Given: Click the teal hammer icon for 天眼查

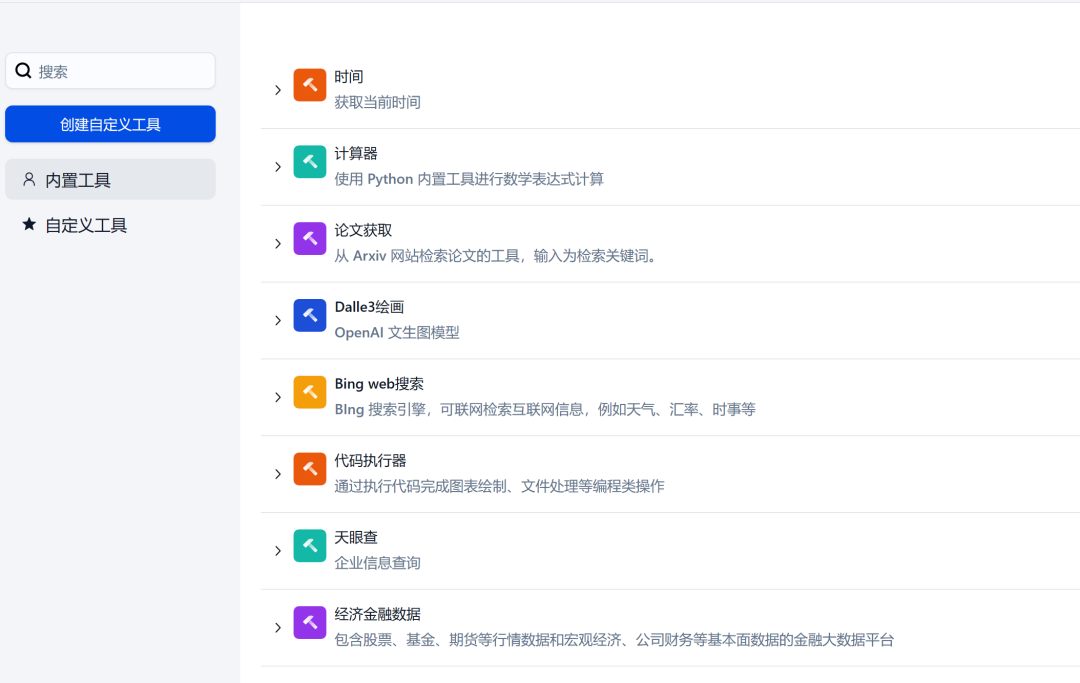Looking at the screenshot, I should click(x=309, y=545).
